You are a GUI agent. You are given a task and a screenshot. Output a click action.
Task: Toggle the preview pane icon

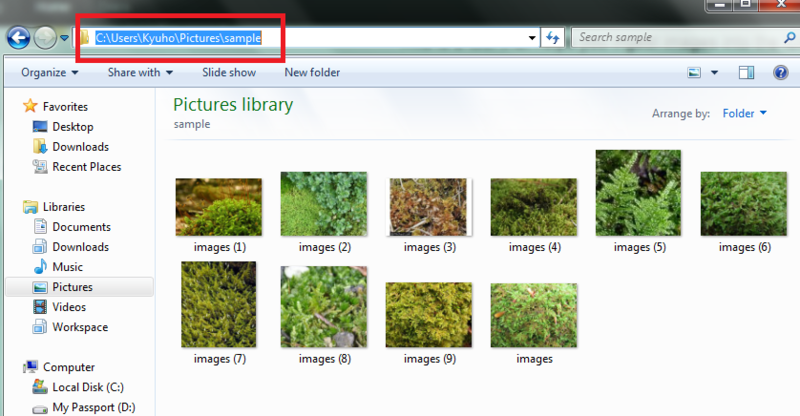(x=746, y=72)
